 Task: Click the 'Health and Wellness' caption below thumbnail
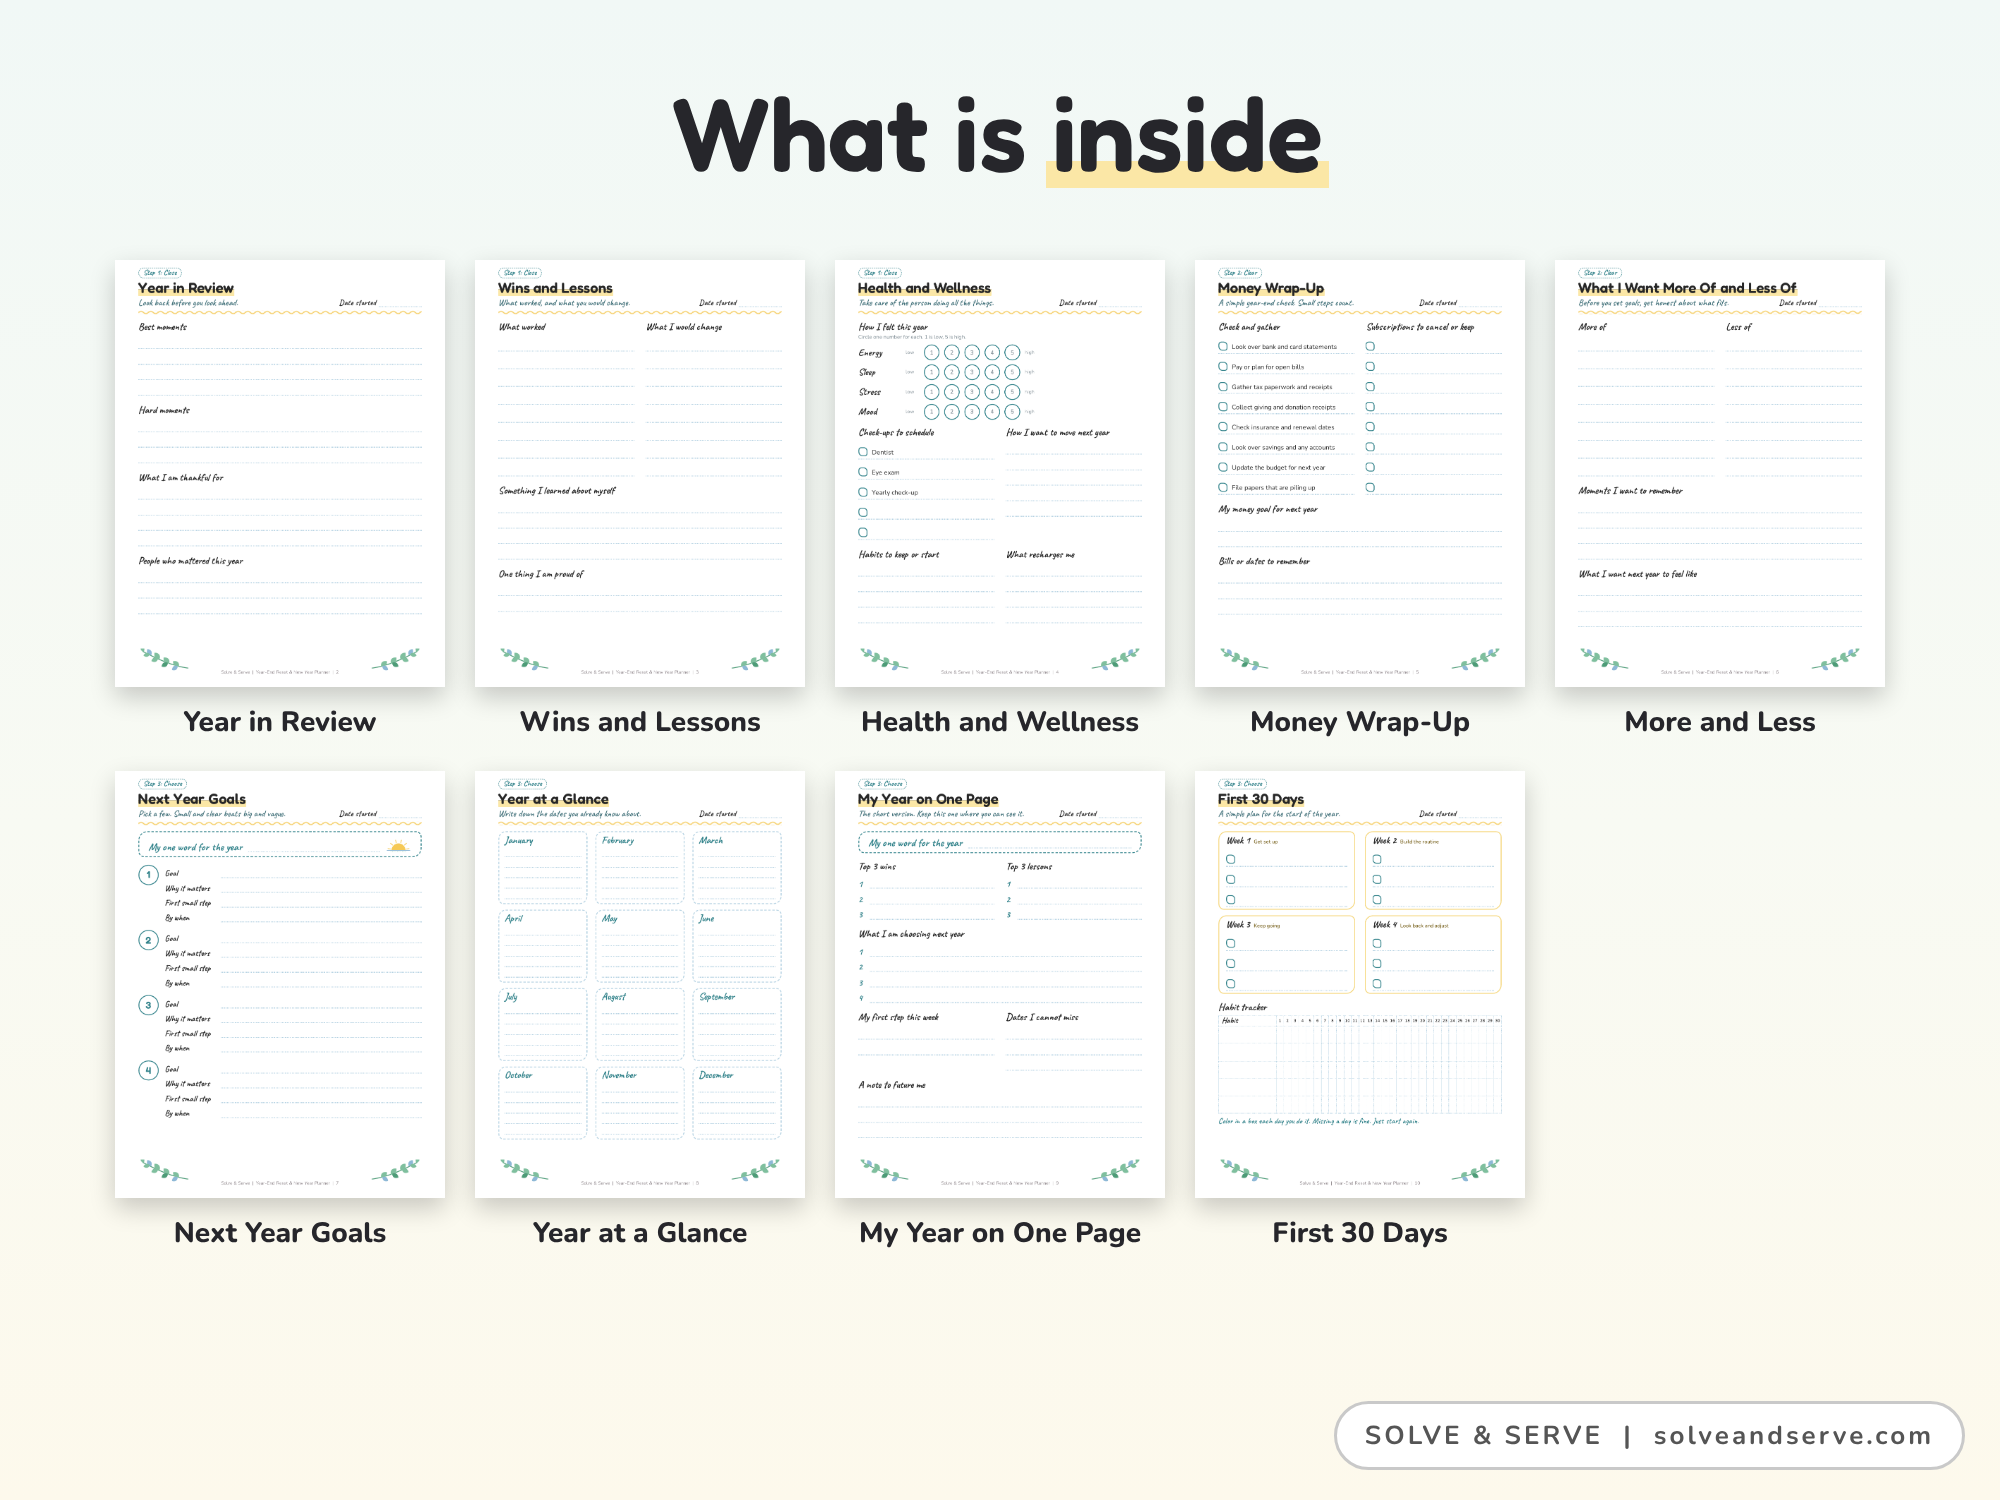click(x=1000, y=722)
